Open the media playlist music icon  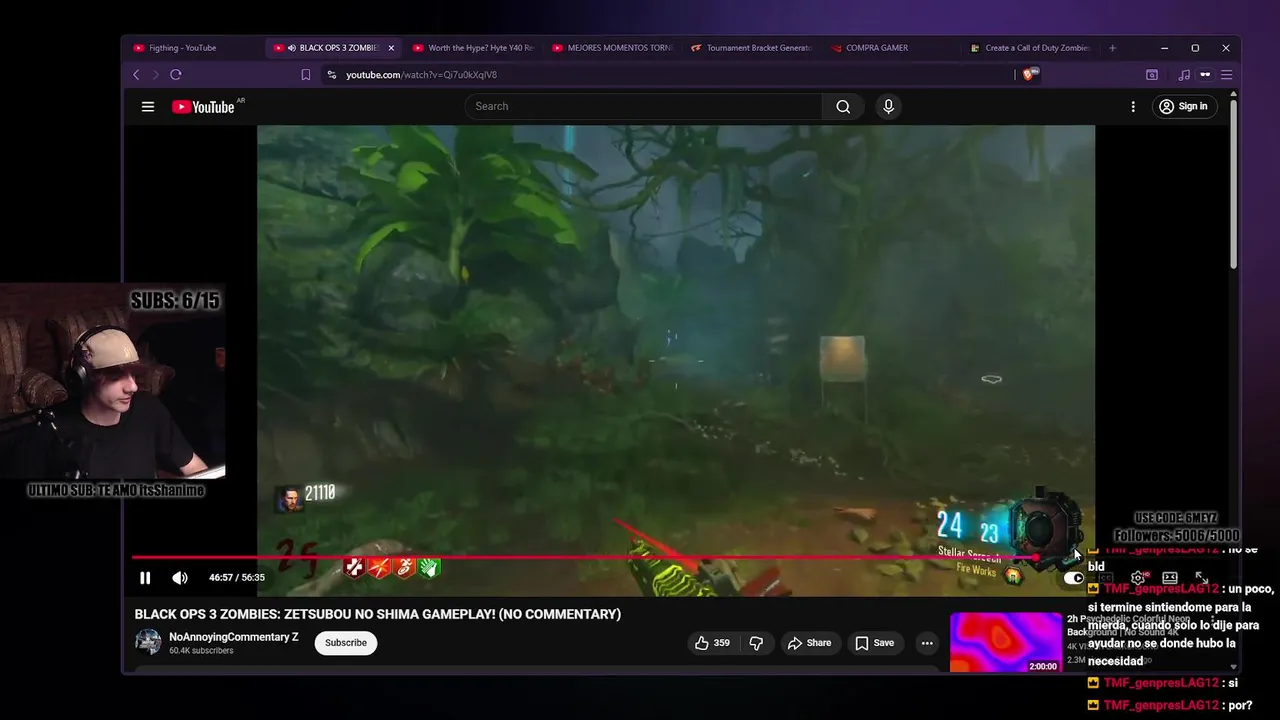pos(1184,75)
